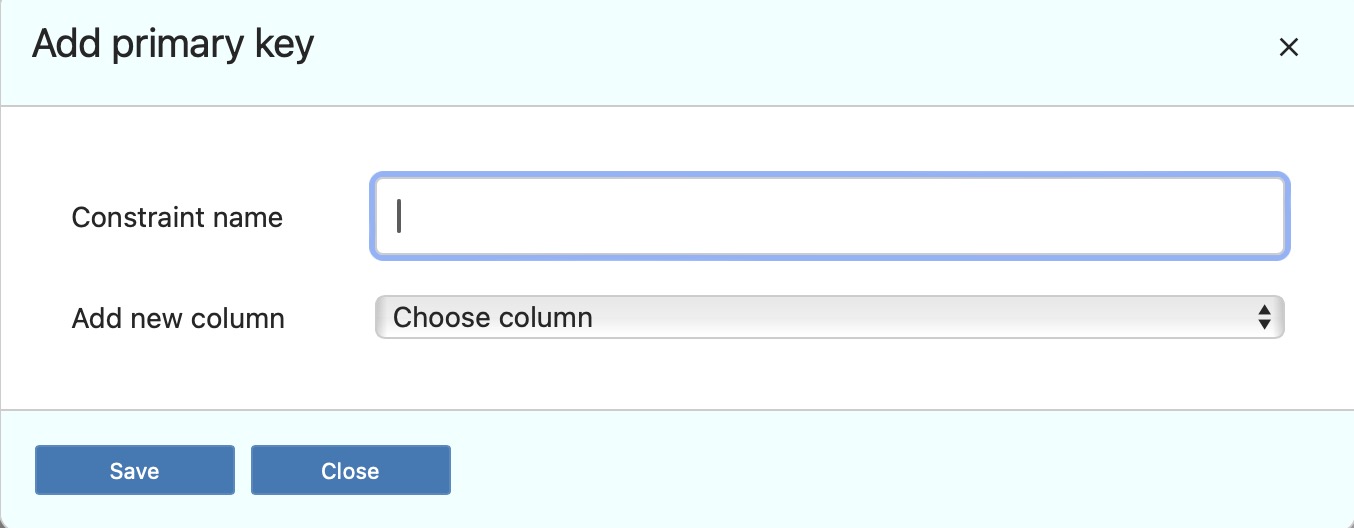This screenshot has height=528, width=1354.
Task: Select the "Choose column" placeholder text
Action: pos(493,318)
